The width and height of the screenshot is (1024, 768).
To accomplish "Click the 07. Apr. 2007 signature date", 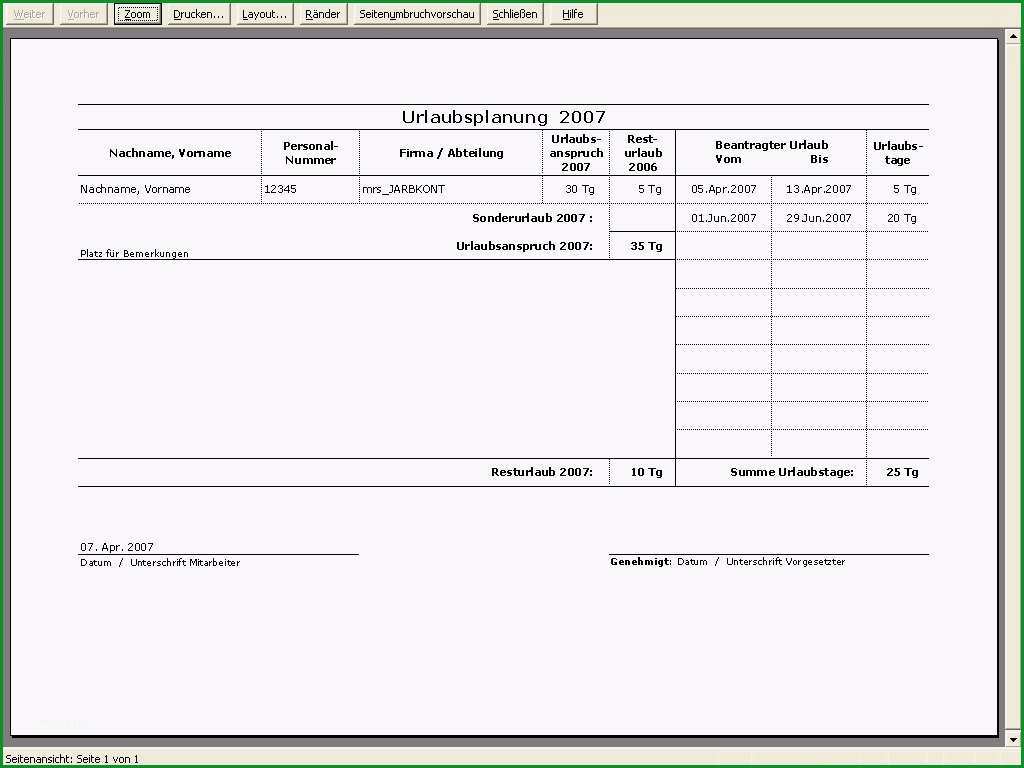I will [x=117, y=547].
